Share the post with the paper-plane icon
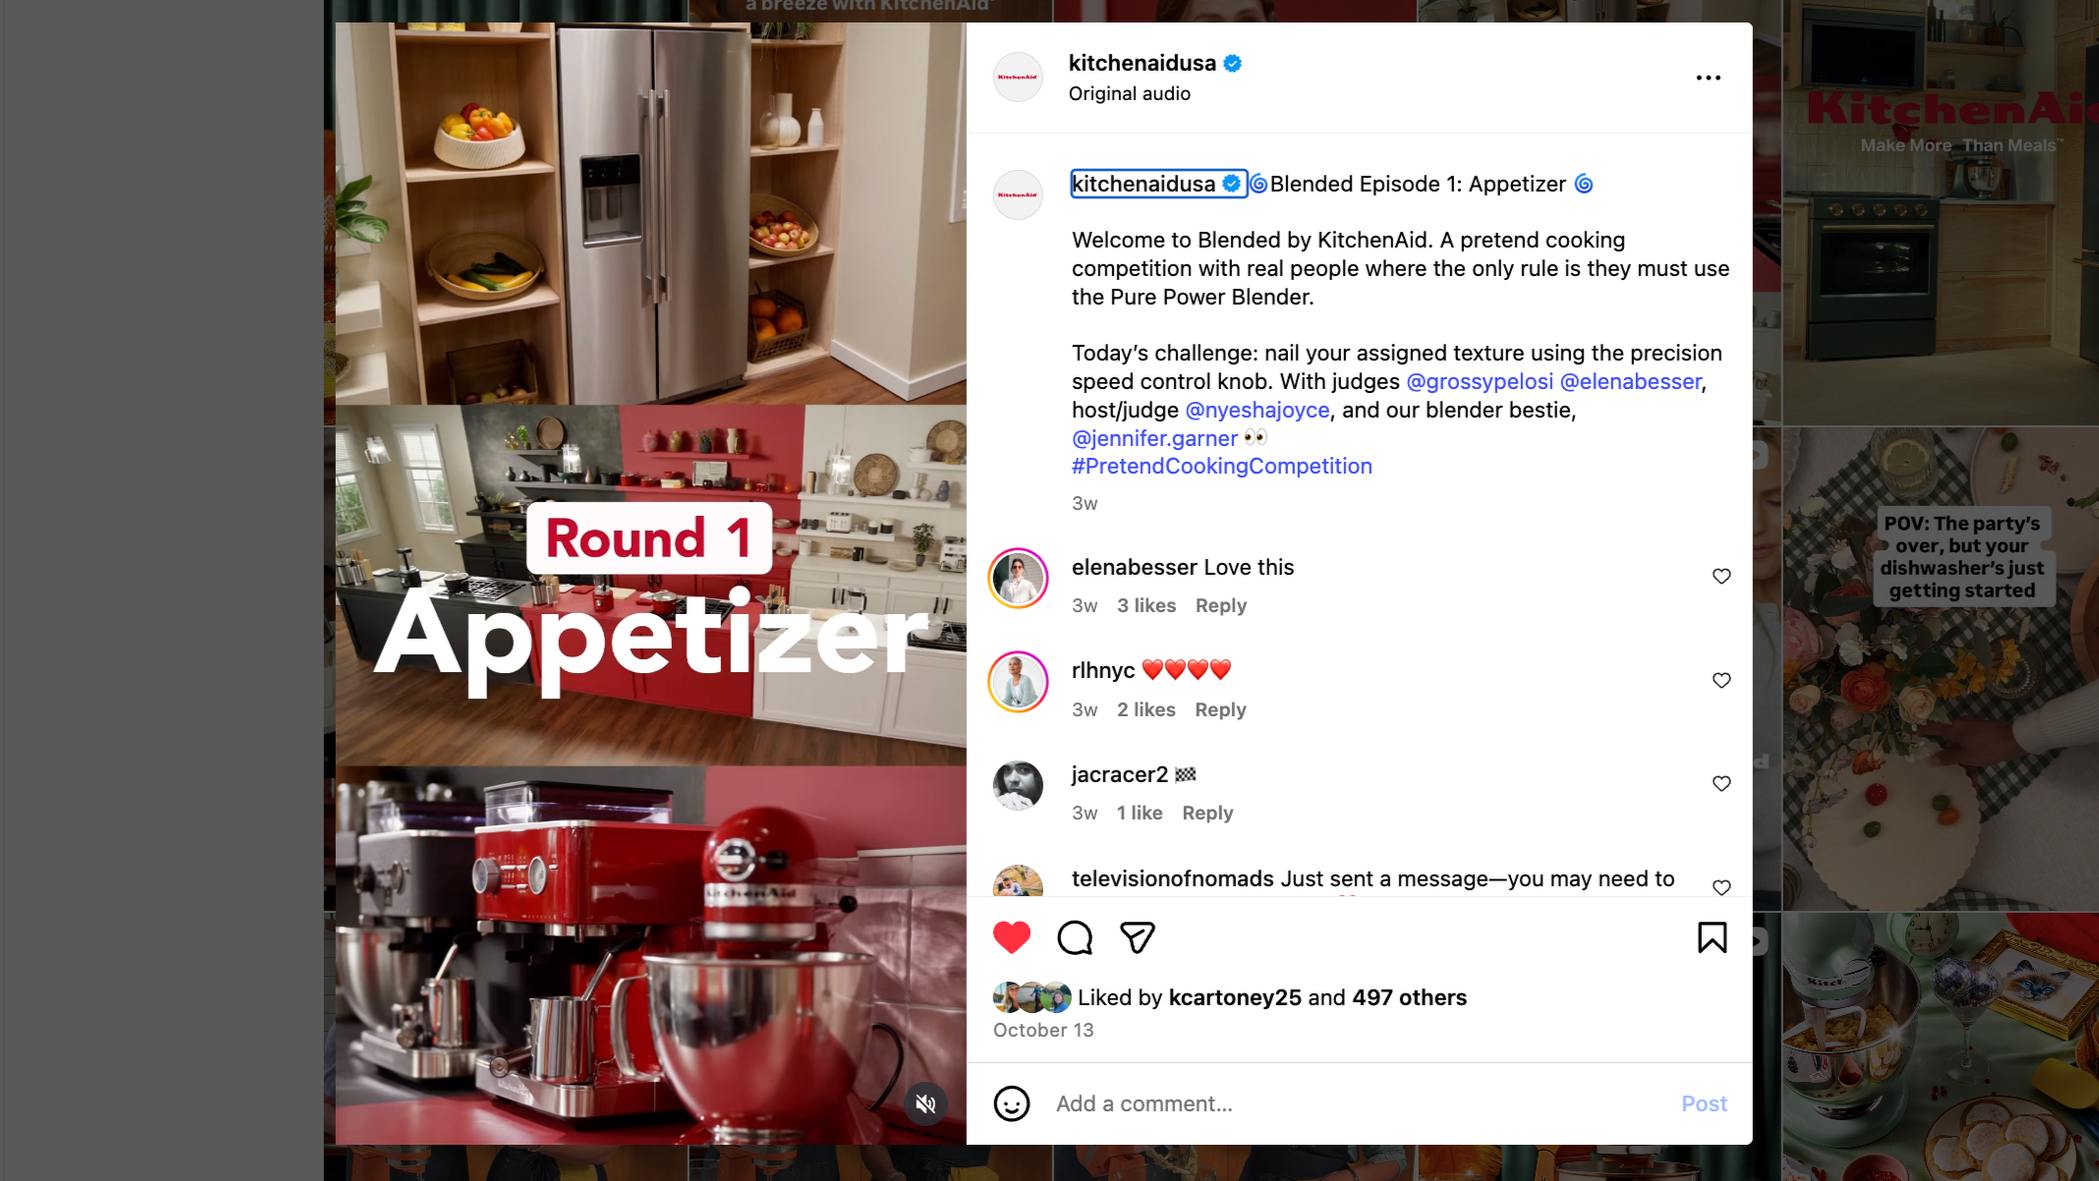 point(1137,937)
